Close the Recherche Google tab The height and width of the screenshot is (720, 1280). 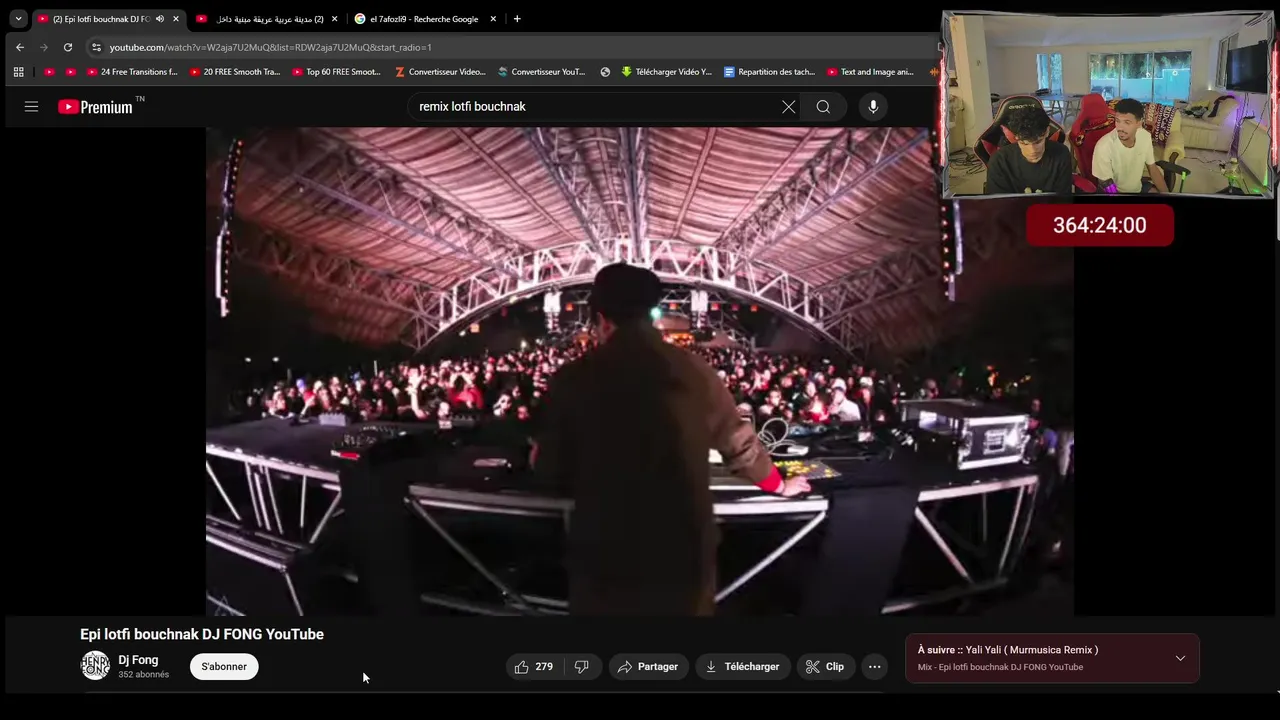click(493, 19)
